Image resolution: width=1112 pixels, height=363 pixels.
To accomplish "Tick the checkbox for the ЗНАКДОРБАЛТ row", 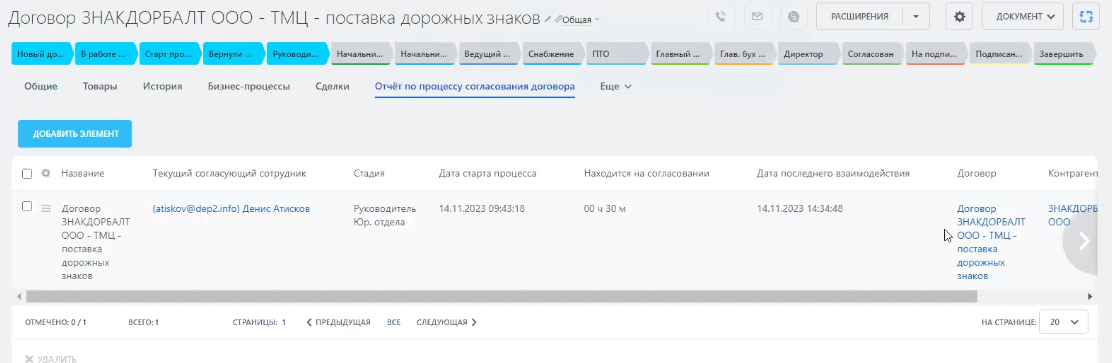I will coord(27,206).
